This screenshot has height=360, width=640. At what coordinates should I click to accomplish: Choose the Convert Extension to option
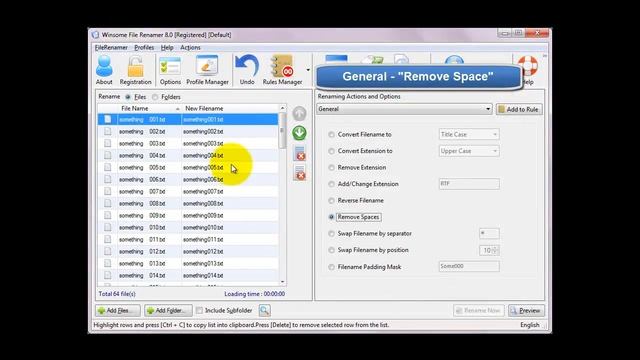[x=331, y=151]
